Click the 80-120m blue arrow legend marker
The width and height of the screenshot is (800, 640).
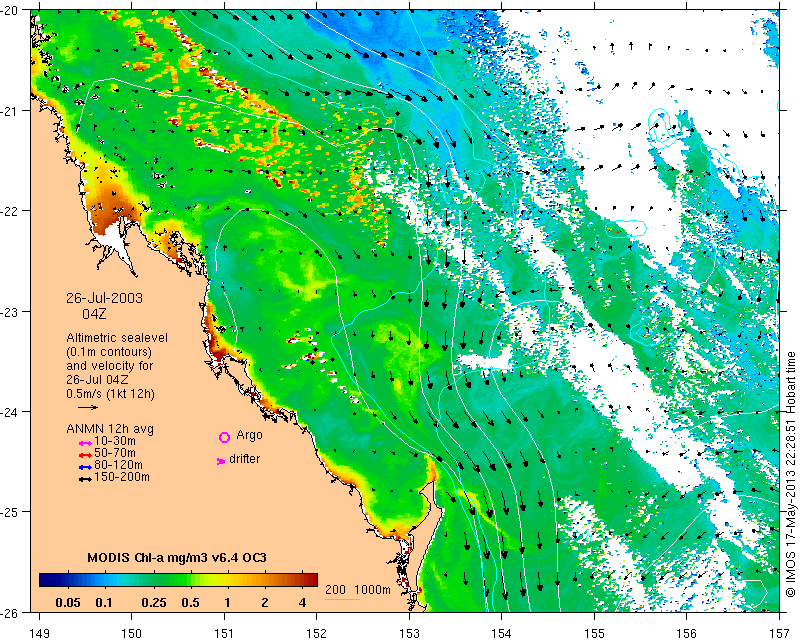tap(85, 467)
